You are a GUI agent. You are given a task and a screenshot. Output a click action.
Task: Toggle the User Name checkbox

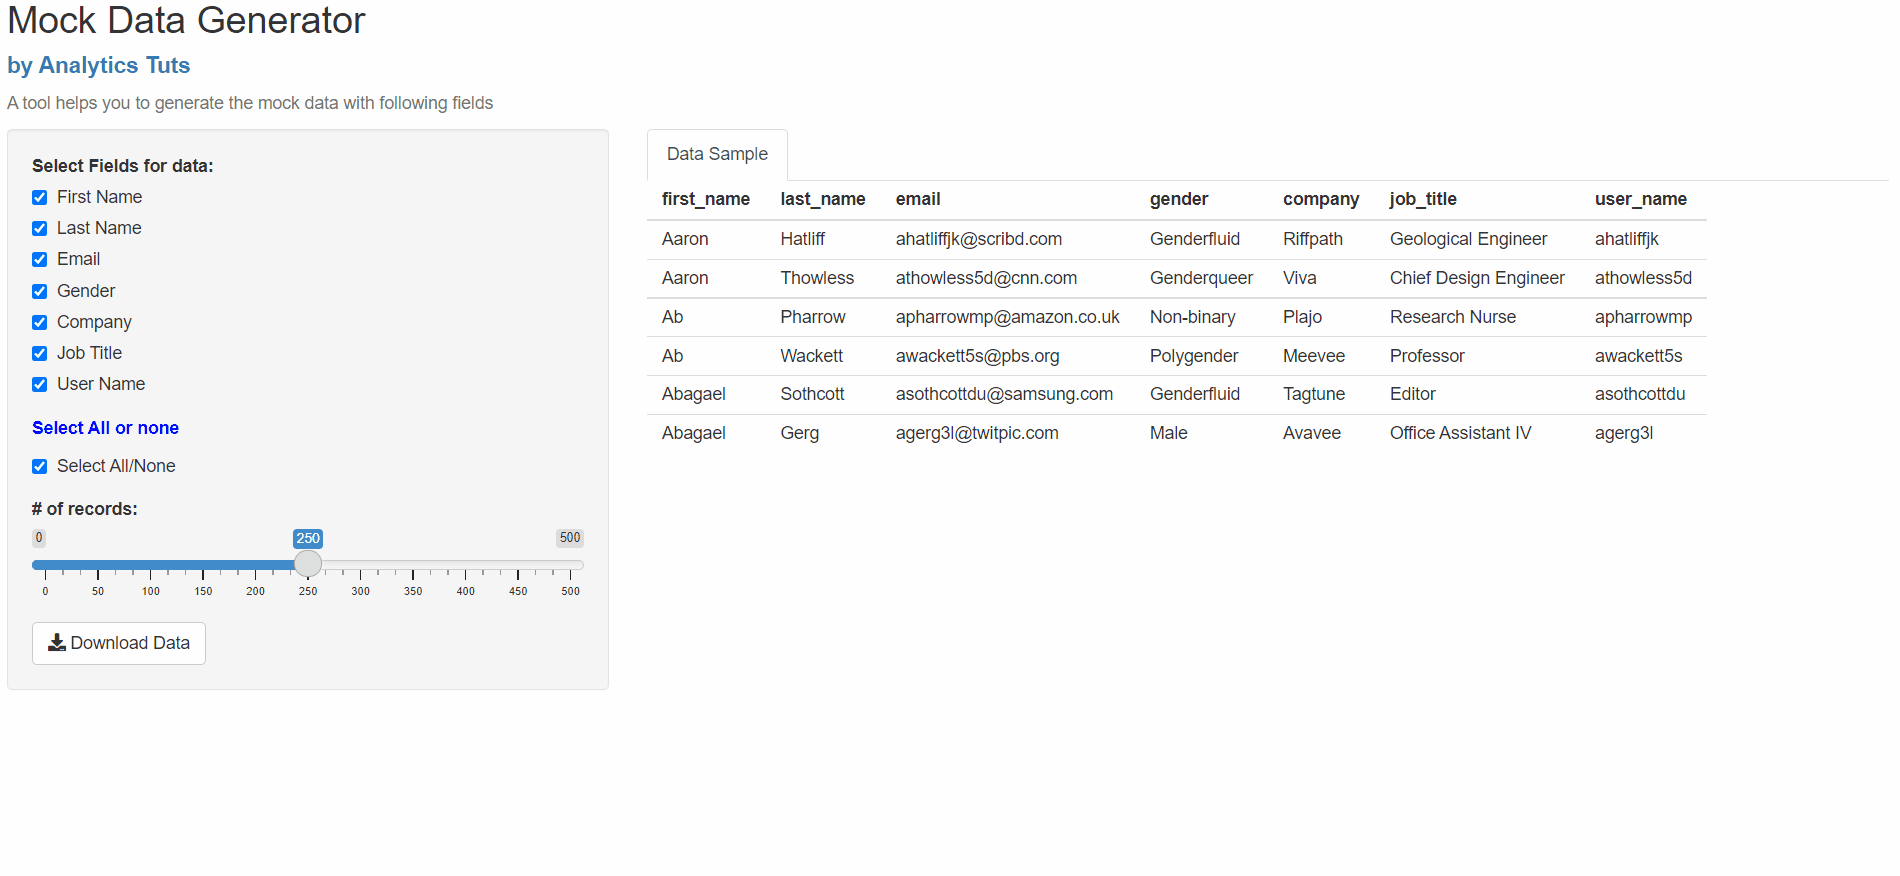(x=40, y=384)
